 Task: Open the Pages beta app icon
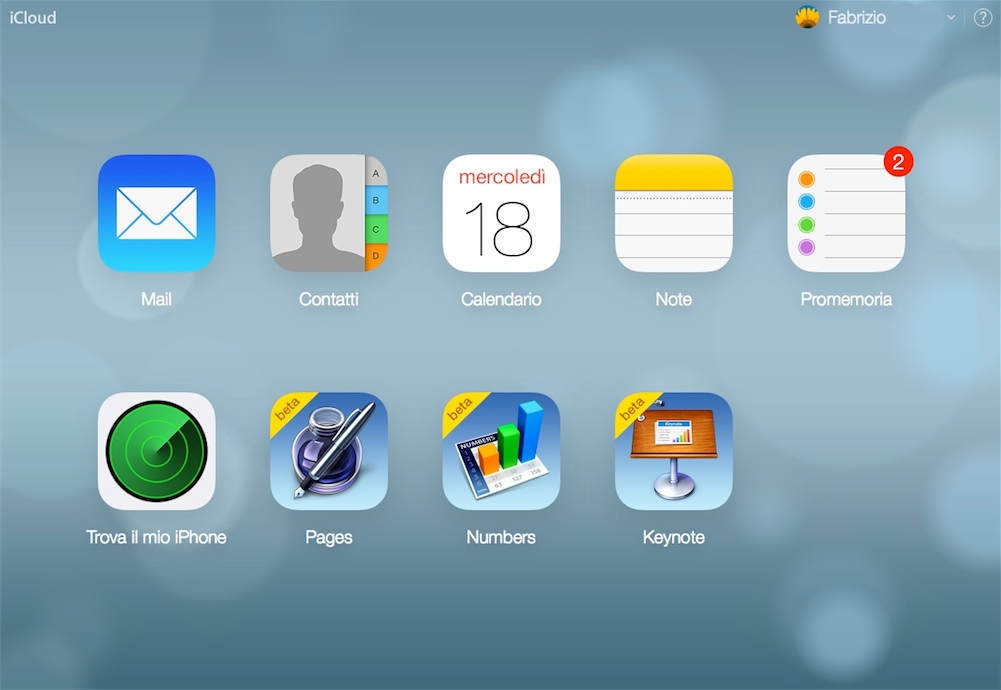point(329,451)
